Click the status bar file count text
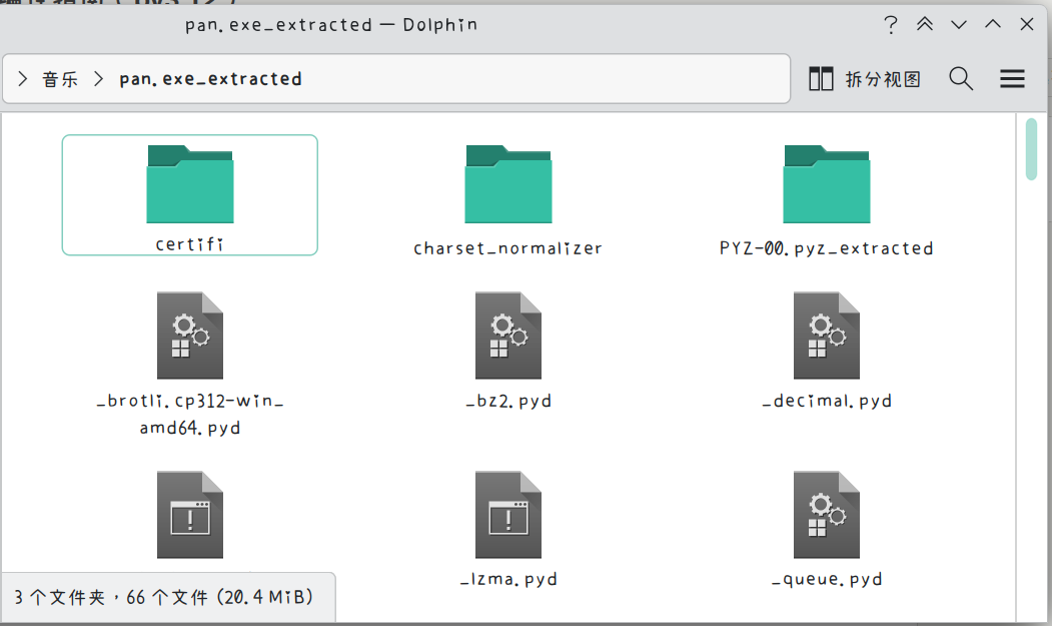Image resolution: width=1052 pixels, height=626 pixels. point(165,598)
